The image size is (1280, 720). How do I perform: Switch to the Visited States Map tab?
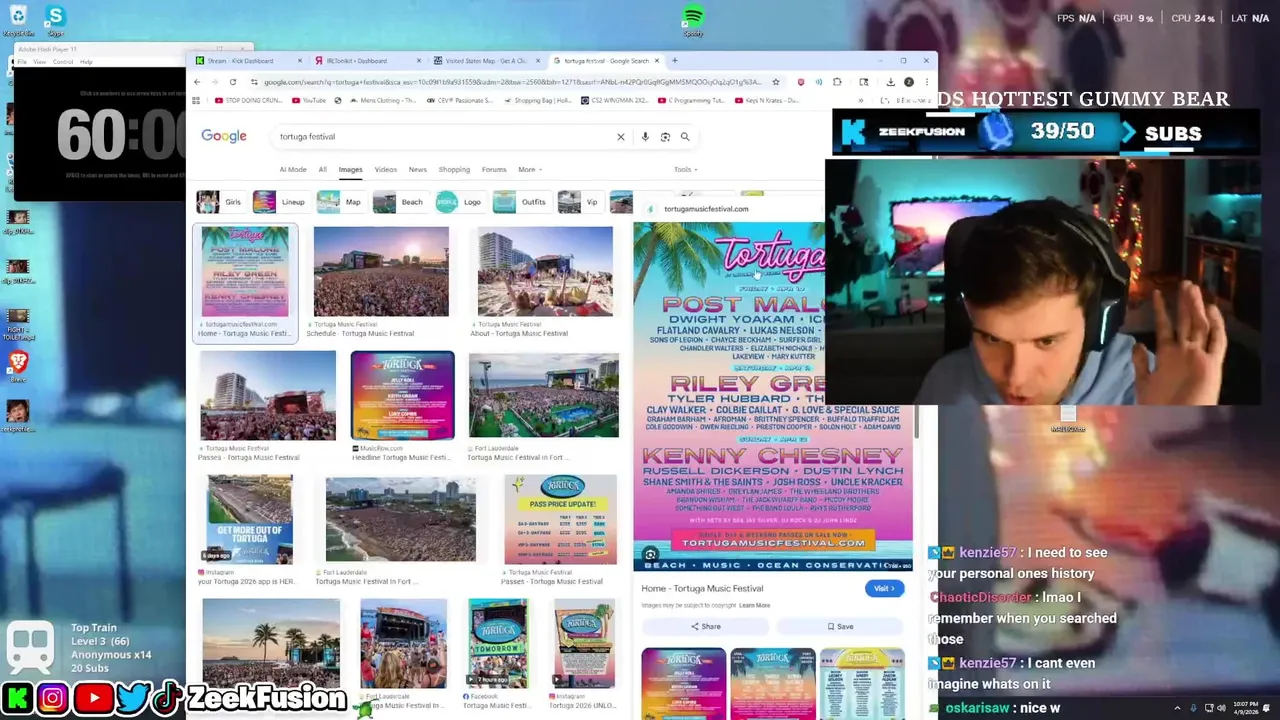[x=486, y=61]
